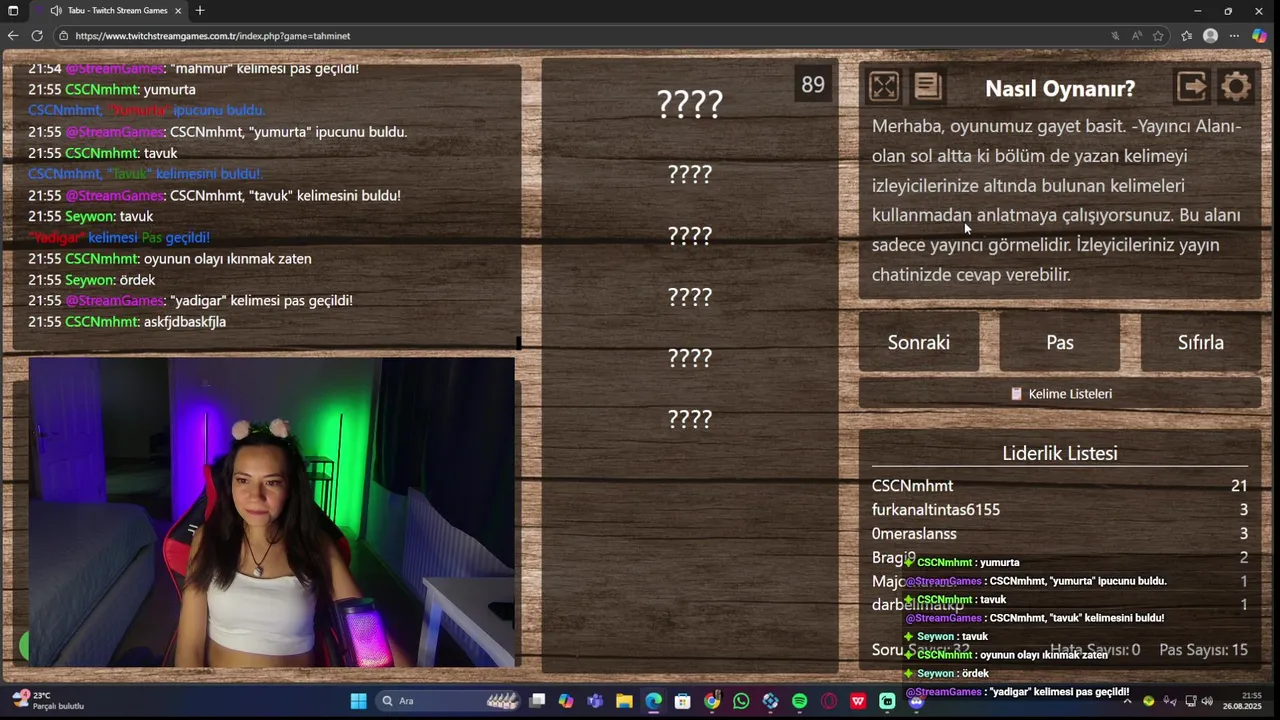The width and height of the screenshot is (1280, 720).
Task: Open Edge settings and more menu
Action: pyautogui.click(x=1234, y=35)
